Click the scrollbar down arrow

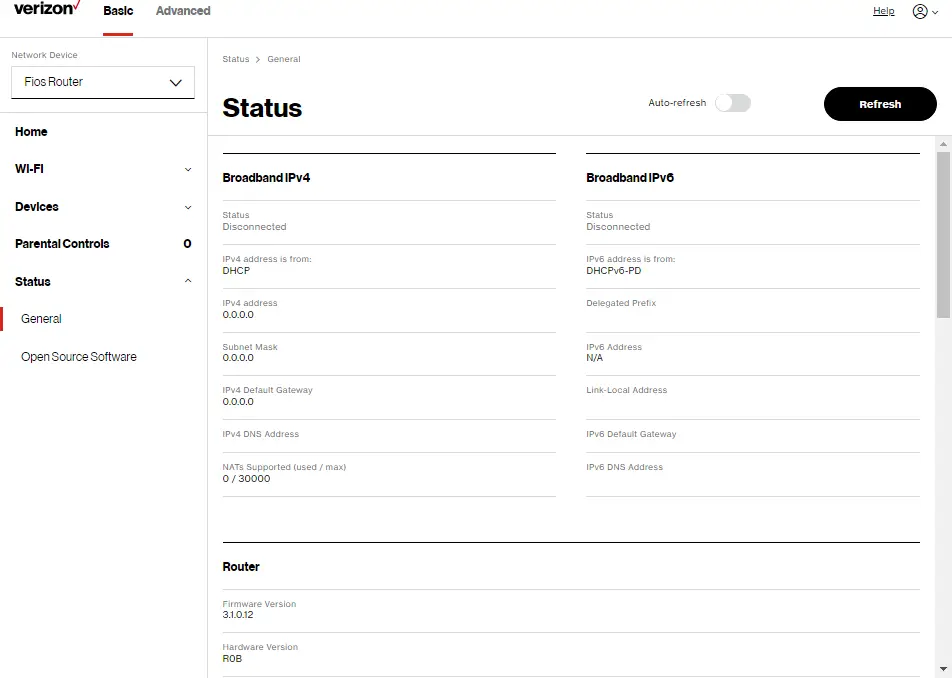point(944,670)
